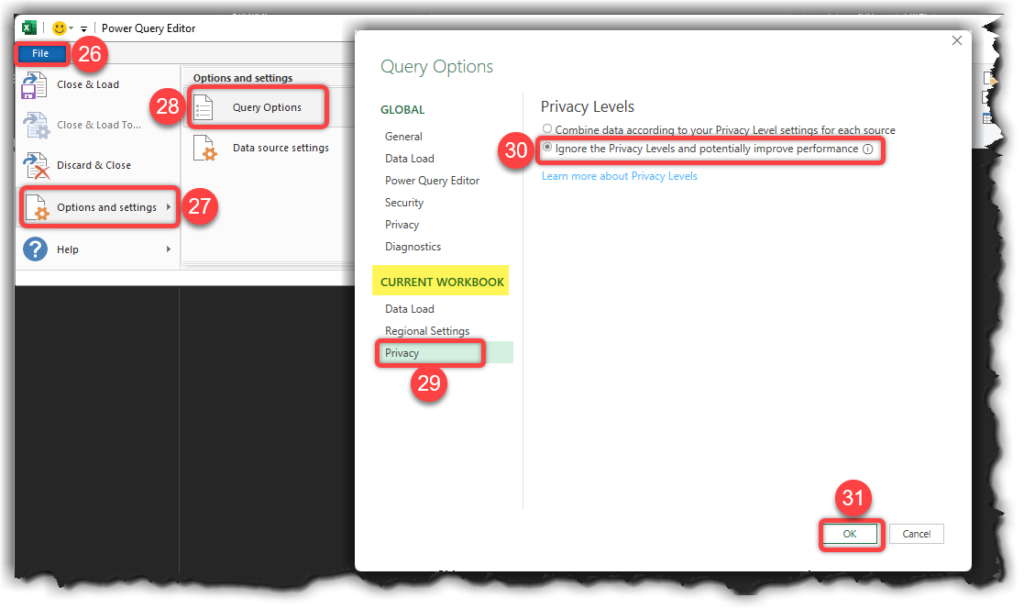Click the Close & Load icon
The image size is (1024, 609).
click(x=34, y=86)
